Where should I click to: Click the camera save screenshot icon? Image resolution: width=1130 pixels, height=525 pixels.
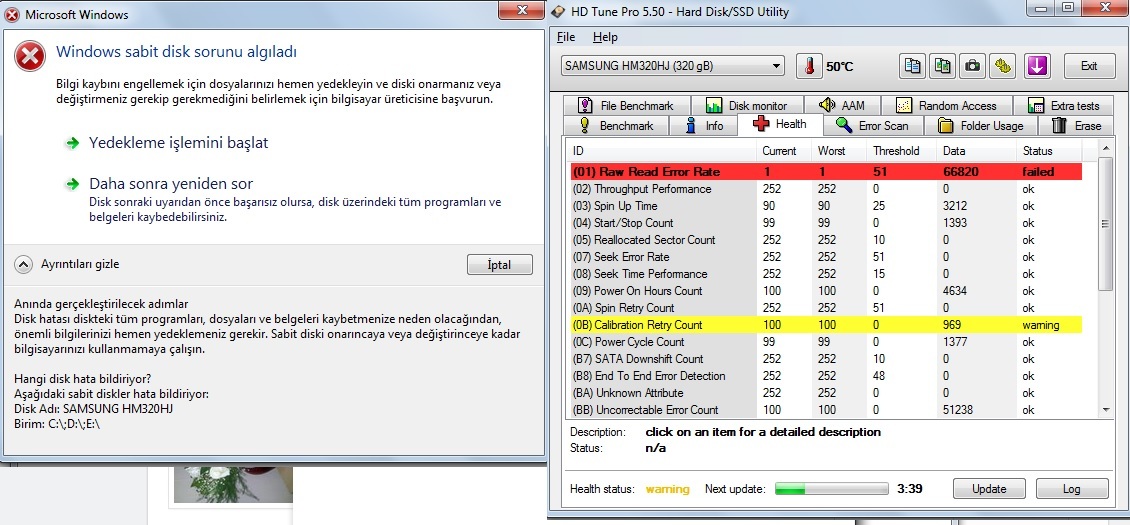pos(972,66)
